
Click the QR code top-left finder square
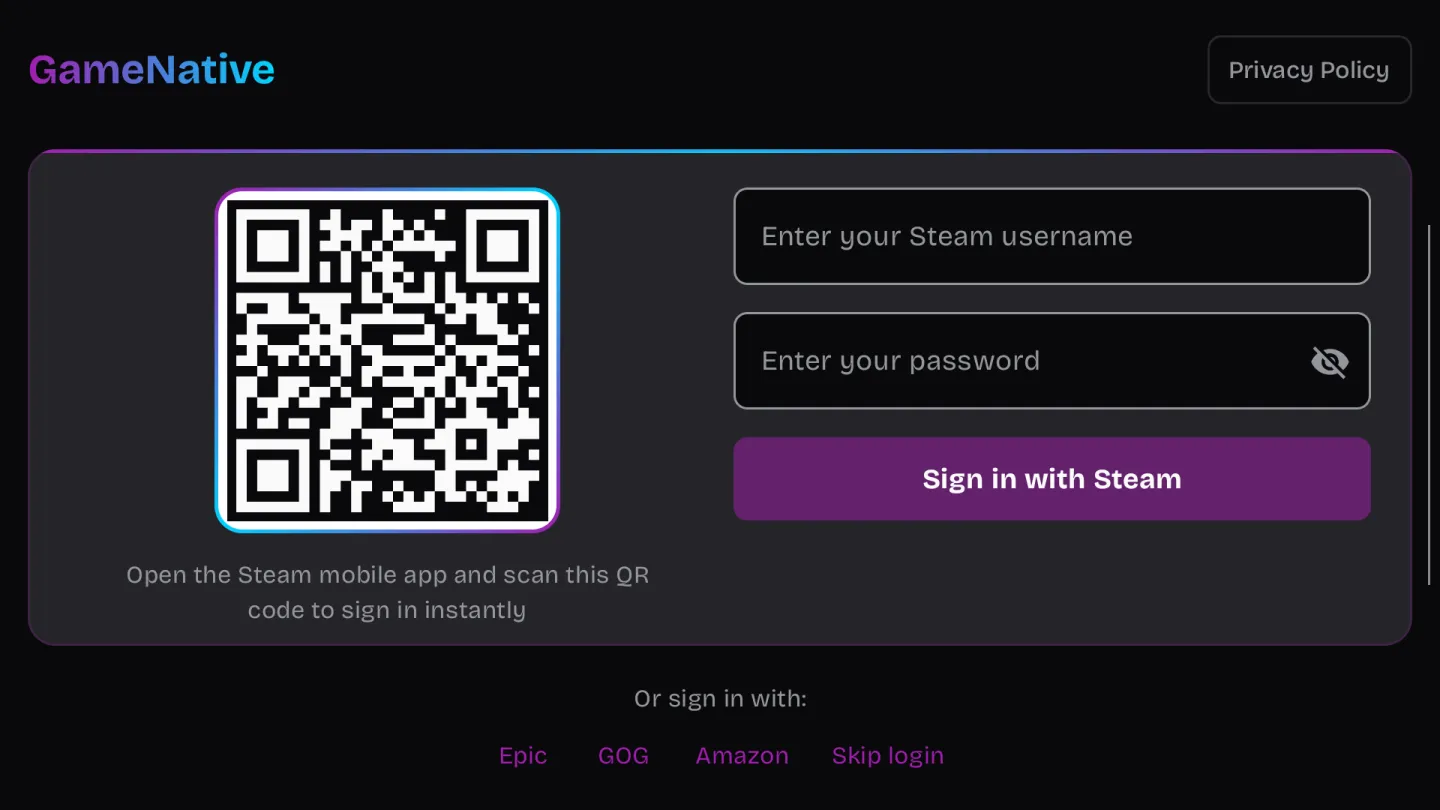pos(274,245)
